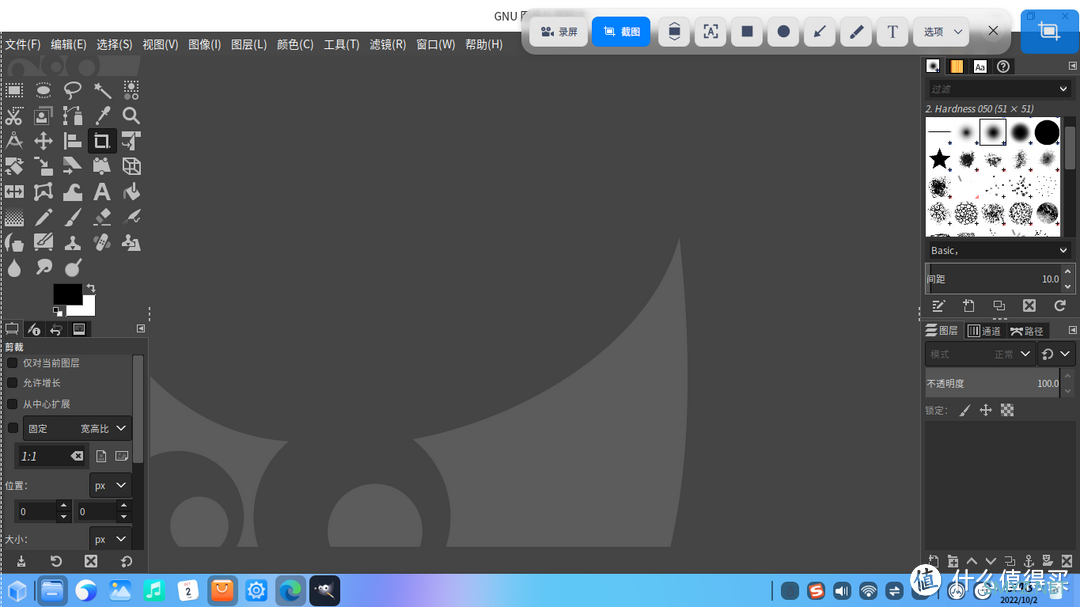Select the Color Picker eyedropper tool
Screen dimensions: 1080x607
[x=102, y=116]
